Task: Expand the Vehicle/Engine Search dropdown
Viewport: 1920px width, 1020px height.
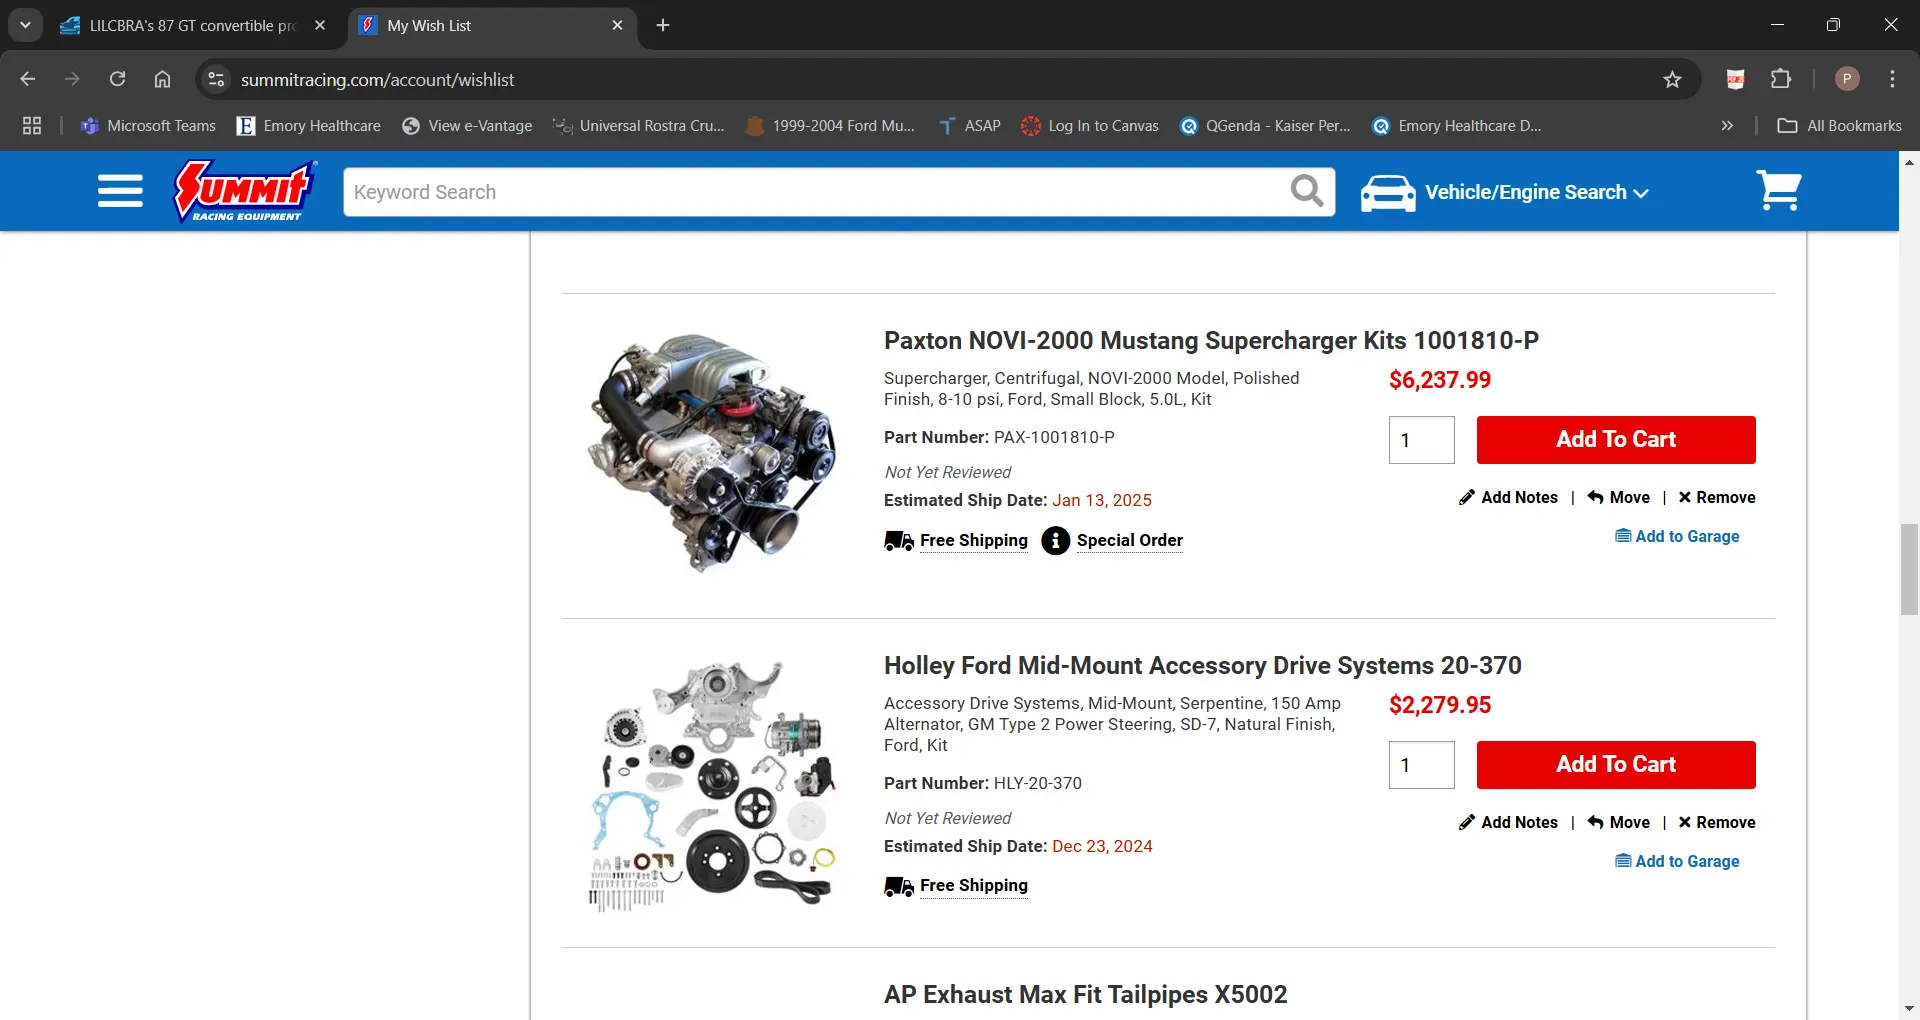Action: [1537, 192]
